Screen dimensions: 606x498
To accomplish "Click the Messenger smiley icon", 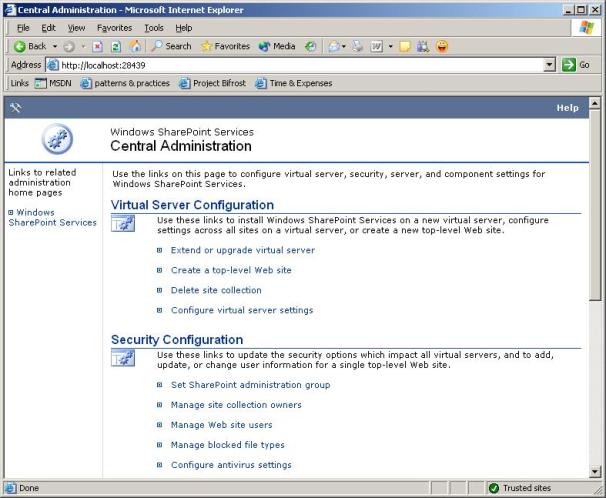I will [442, 46].
